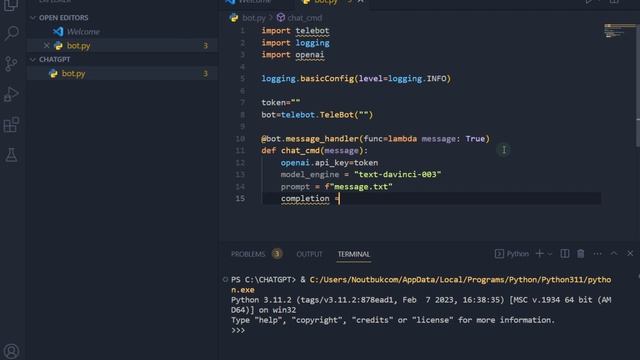This screenshot has width=640, height=360.
Task: Click the bot=telebot.TeleBot line
Action: pyautogui.click(x=317, y=115)
